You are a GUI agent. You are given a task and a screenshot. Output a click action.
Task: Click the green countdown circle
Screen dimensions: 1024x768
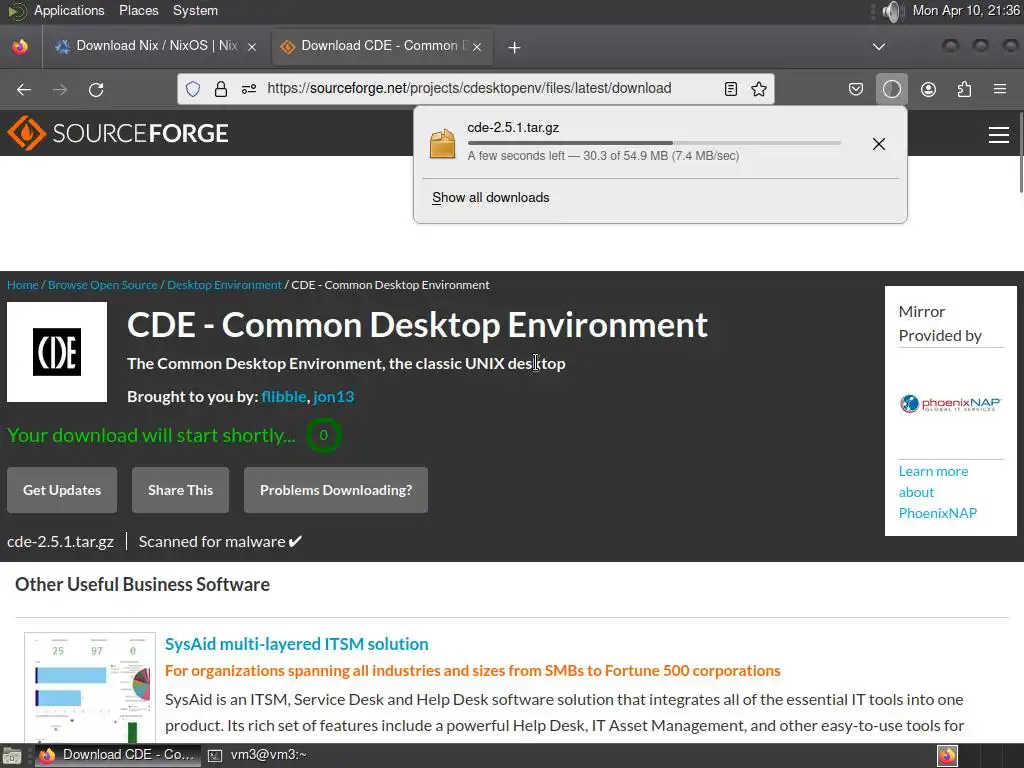323,436
